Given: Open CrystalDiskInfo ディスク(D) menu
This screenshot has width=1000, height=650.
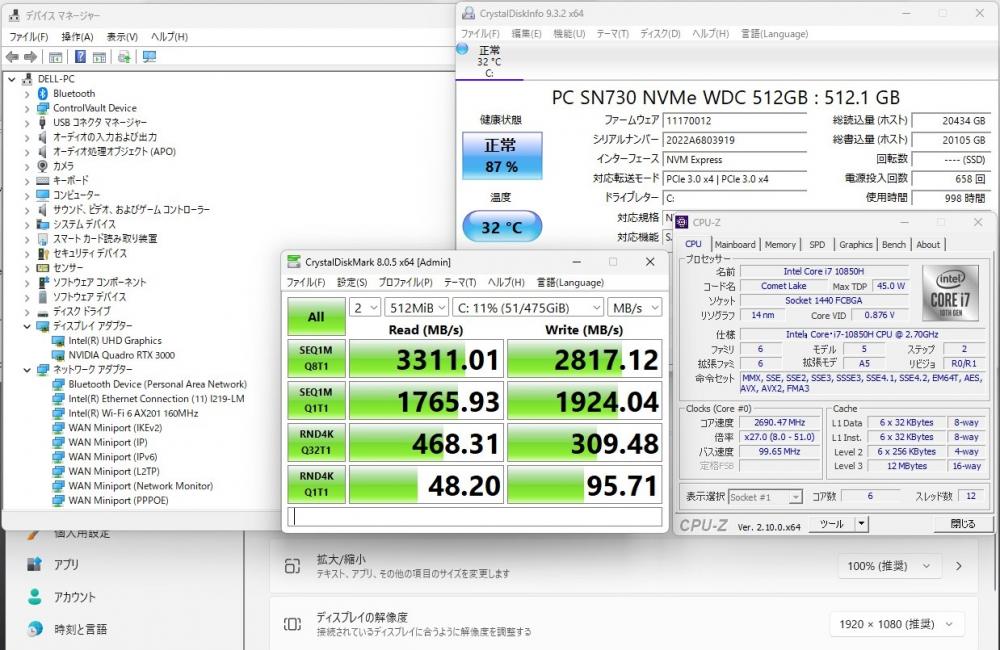Looking at the screenshot, I should coord(660,34).
